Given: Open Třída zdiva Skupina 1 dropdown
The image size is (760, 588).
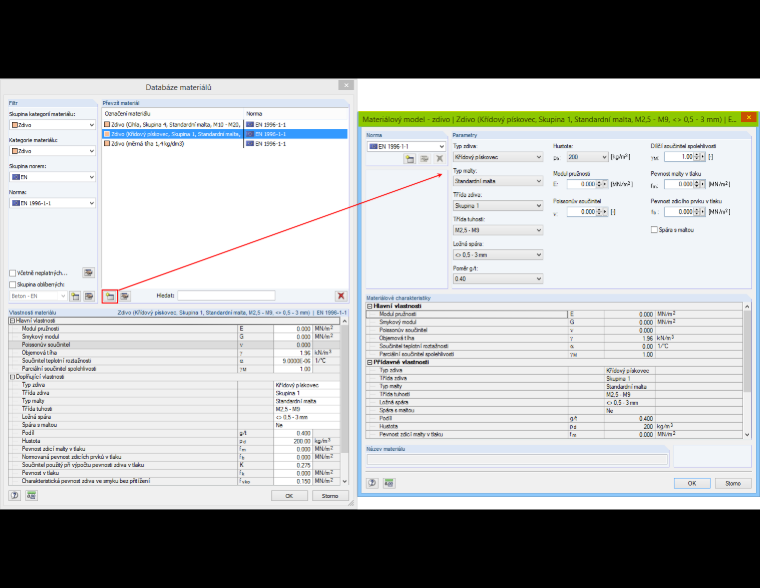Looking at the screenshot, I should click(498, 206).
